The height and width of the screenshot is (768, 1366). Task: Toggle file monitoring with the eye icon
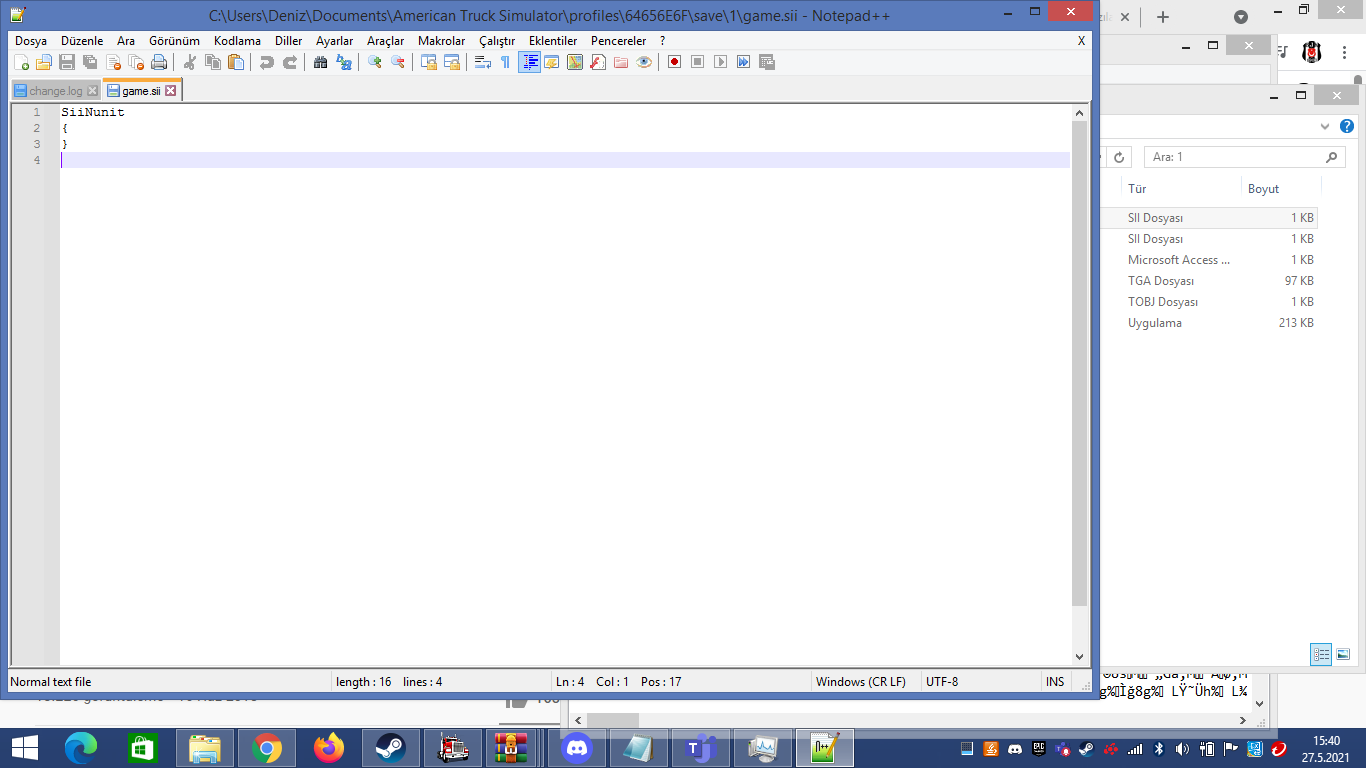[x=644, y=62]
